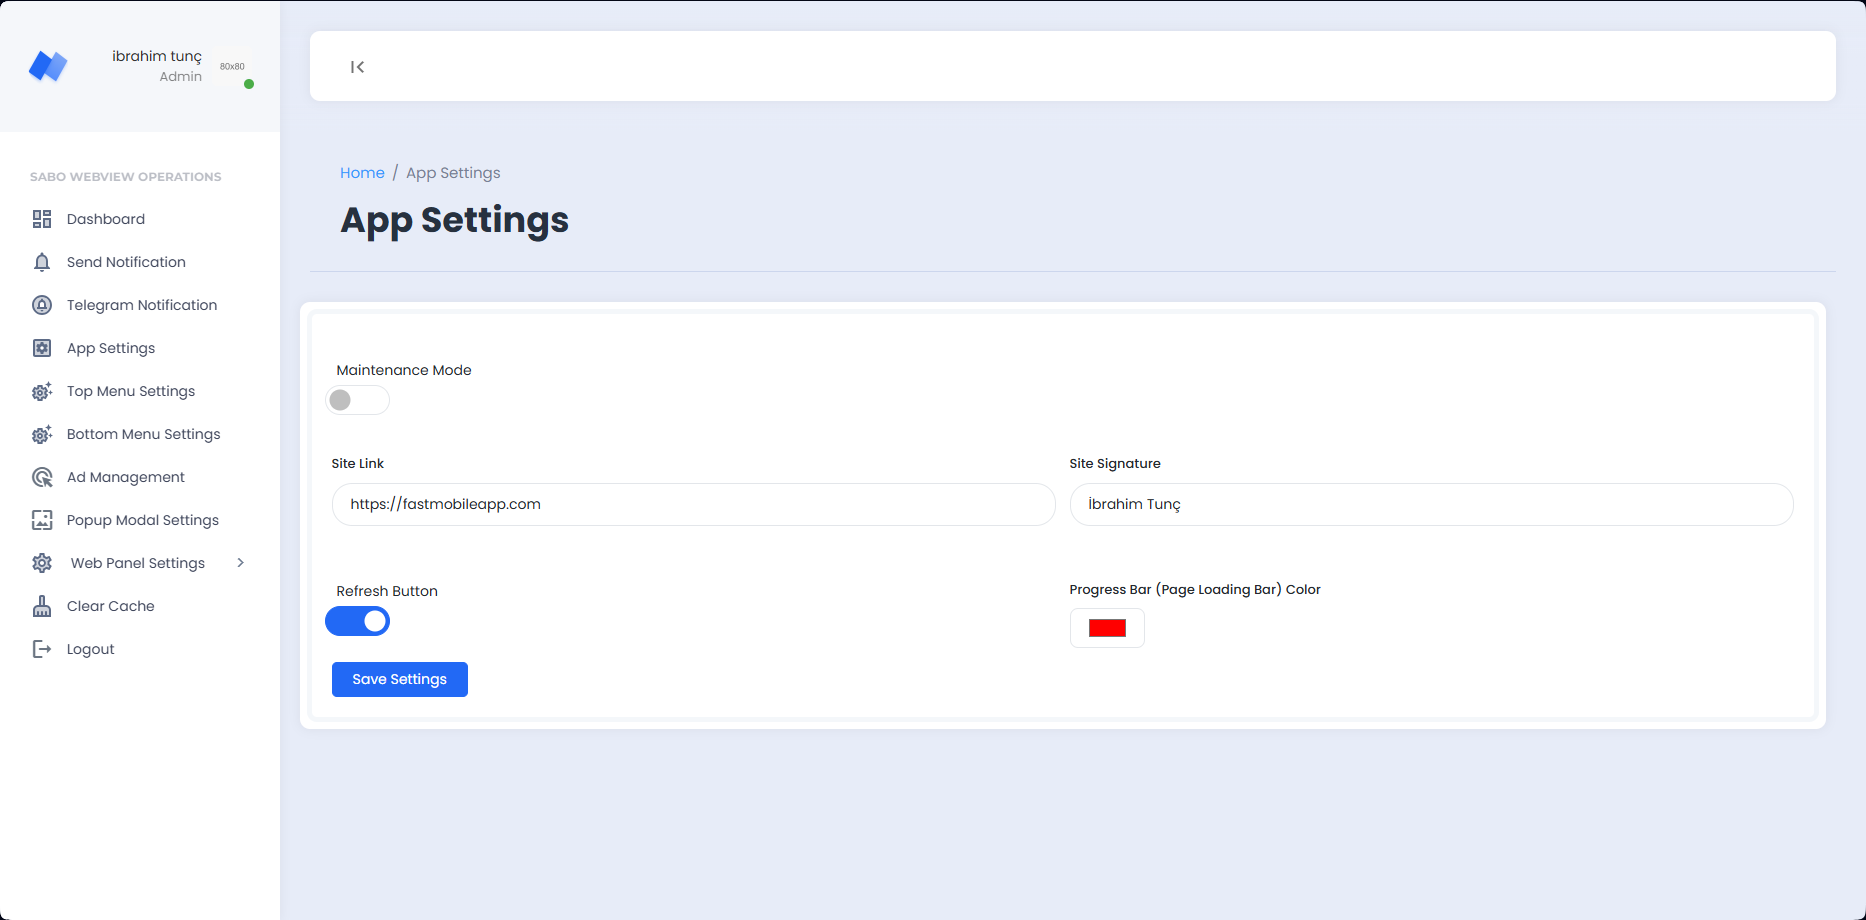Open Bottom Menu Settings in the sidebar

pyautogui.click(x=143, y=434)
